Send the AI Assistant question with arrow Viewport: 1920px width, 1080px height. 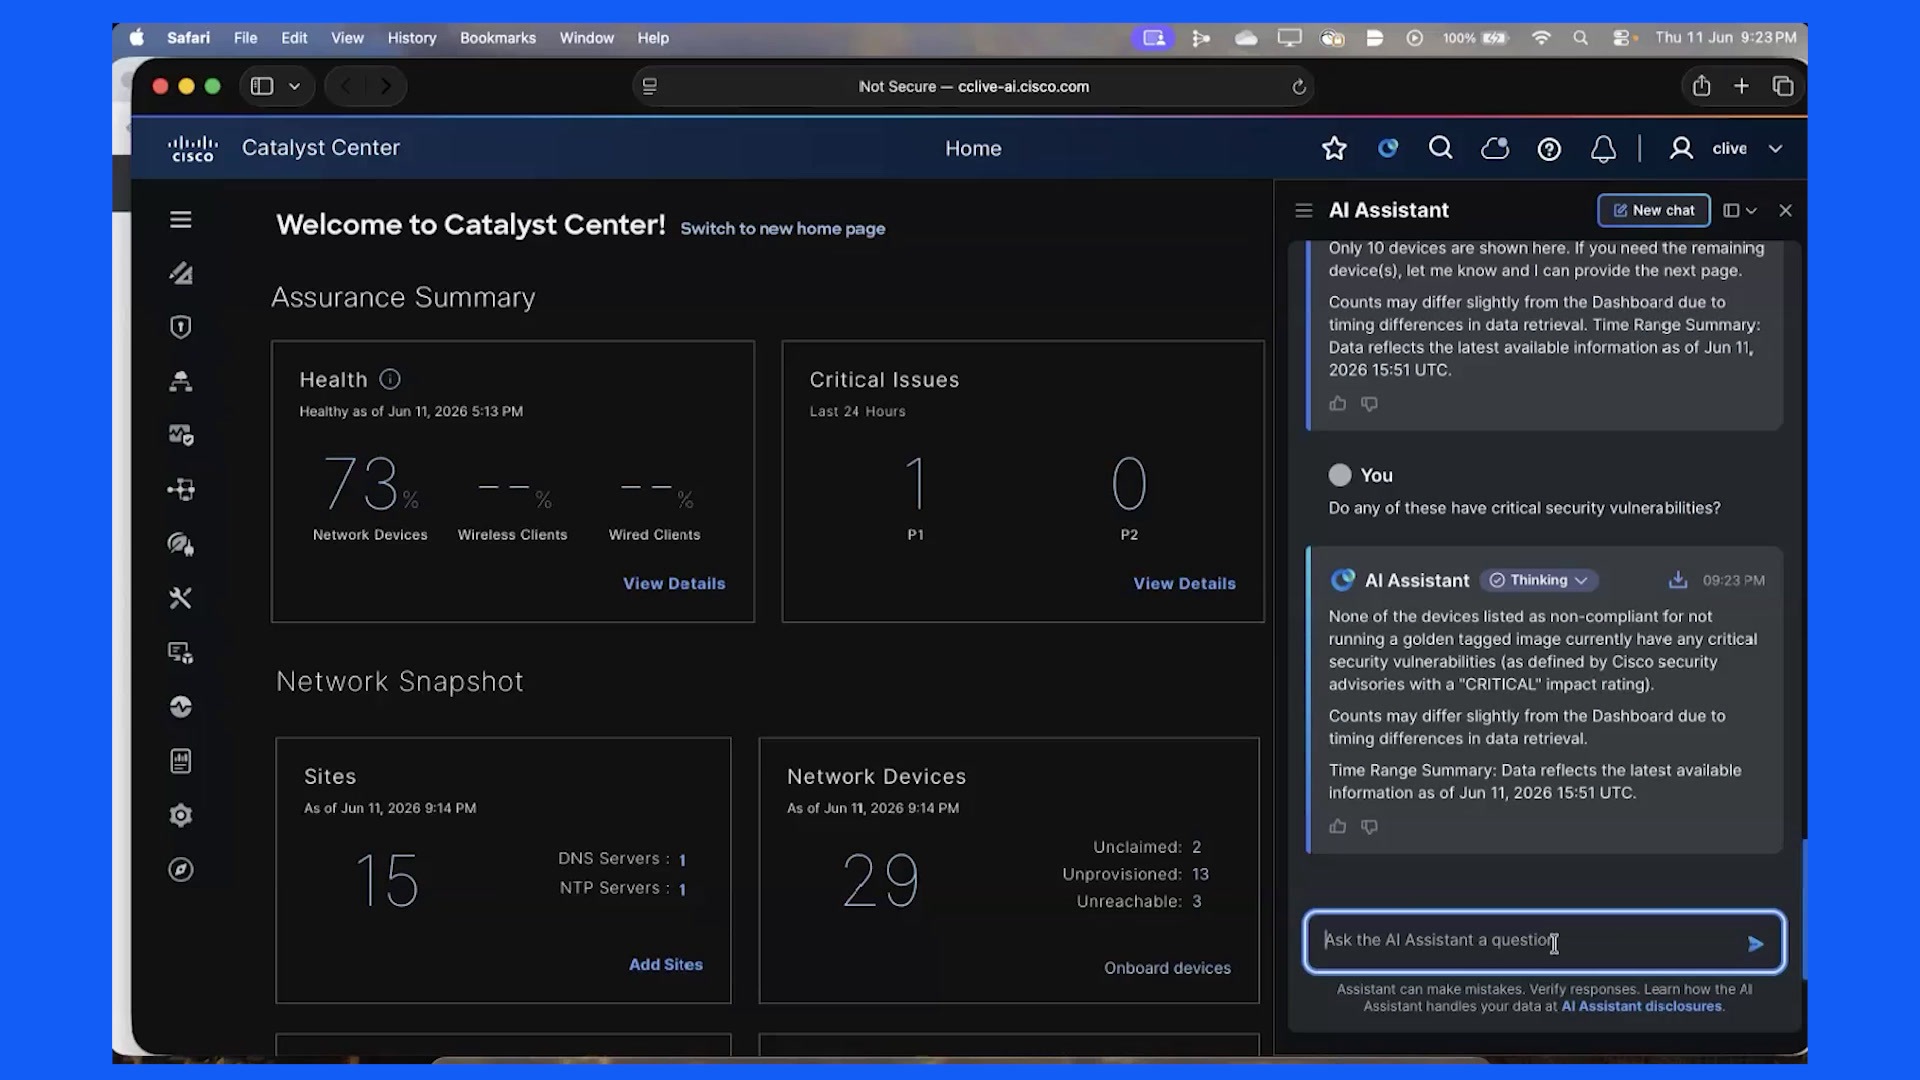pyautogui.click(x=1755, y=943)
